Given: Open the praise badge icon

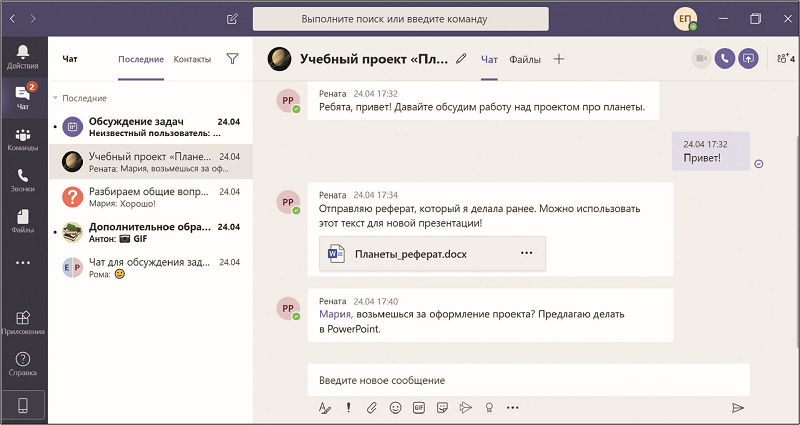Looking at the screenshot, I should (489, 407).
